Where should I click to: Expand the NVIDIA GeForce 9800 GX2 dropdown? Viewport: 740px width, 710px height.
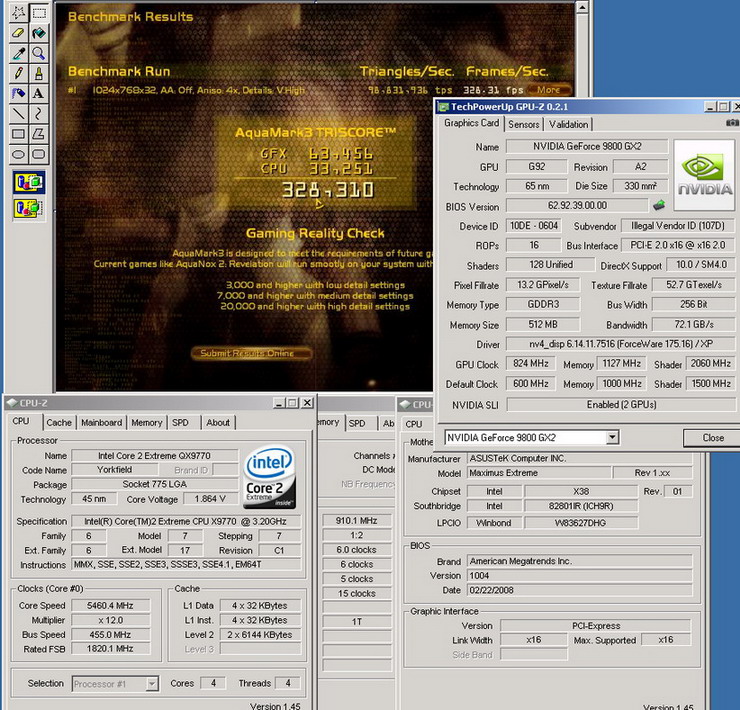click(x=612, y=438)
